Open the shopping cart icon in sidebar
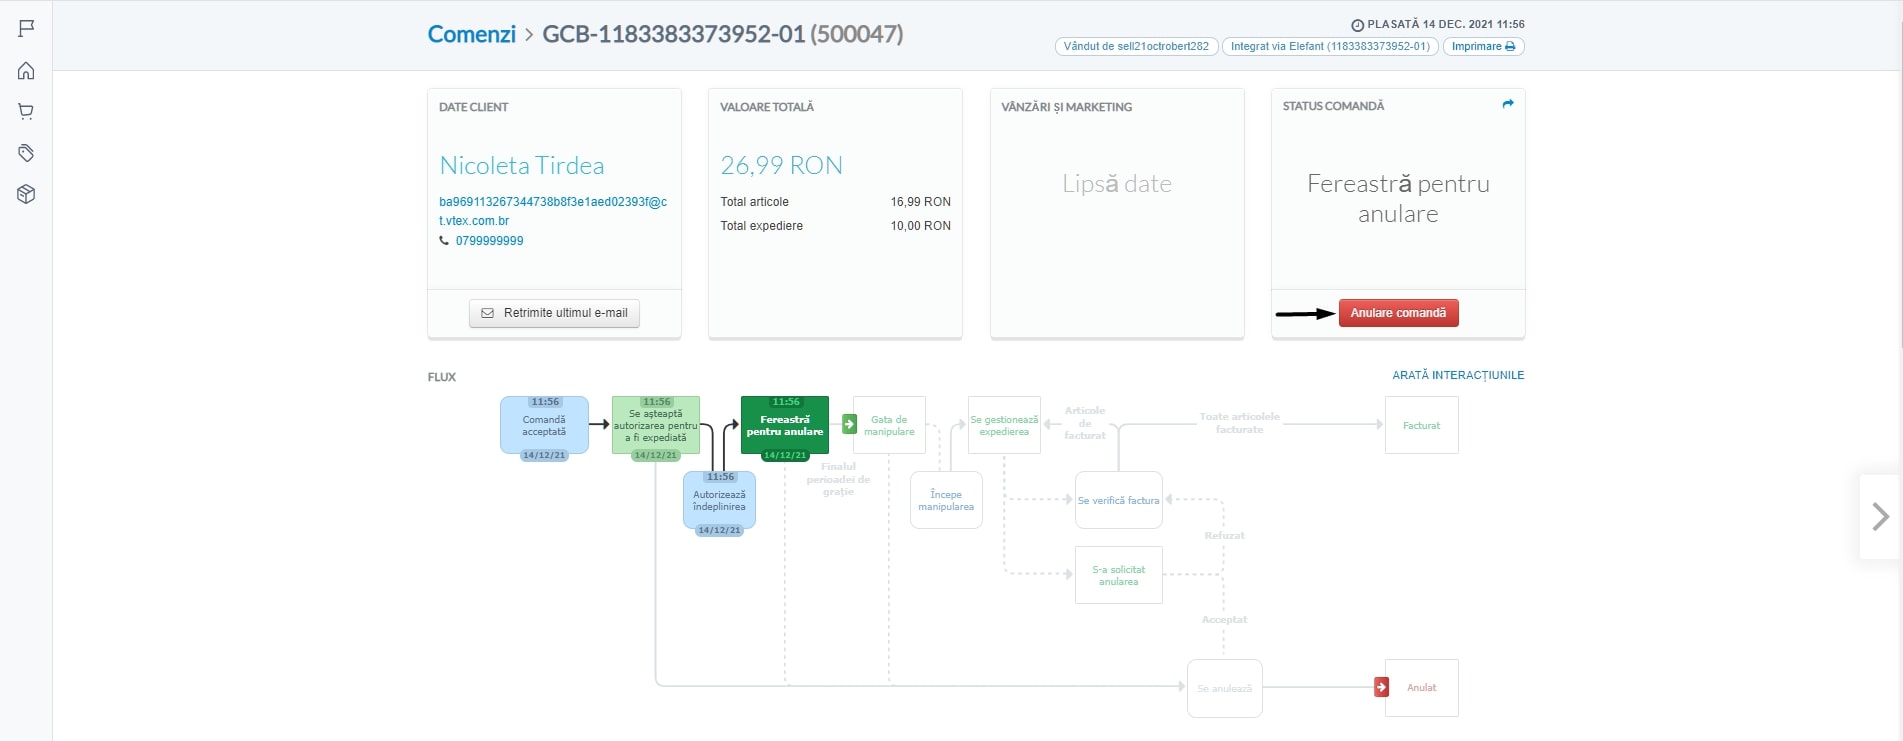The height and width of the screenshot is (741, 1903). click(x=26, y=112)
